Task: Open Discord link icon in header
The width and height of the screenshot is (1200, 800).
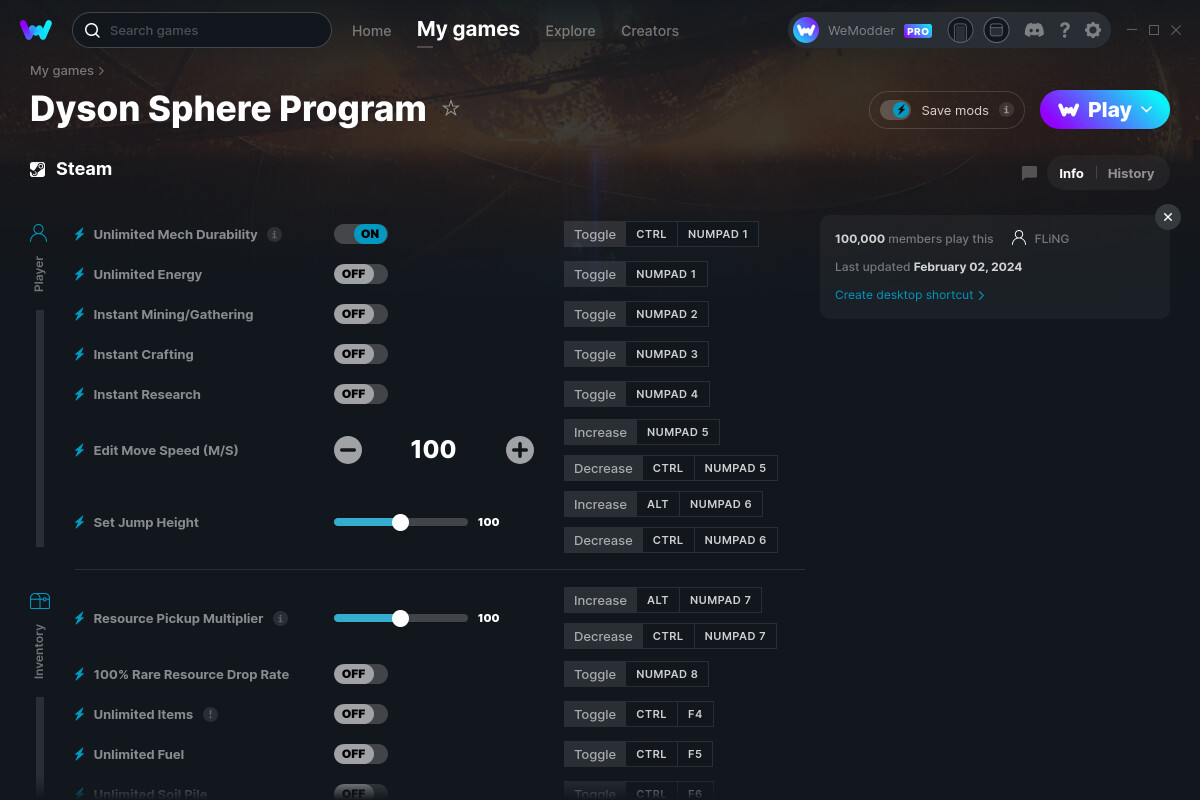Action: 1035,30
